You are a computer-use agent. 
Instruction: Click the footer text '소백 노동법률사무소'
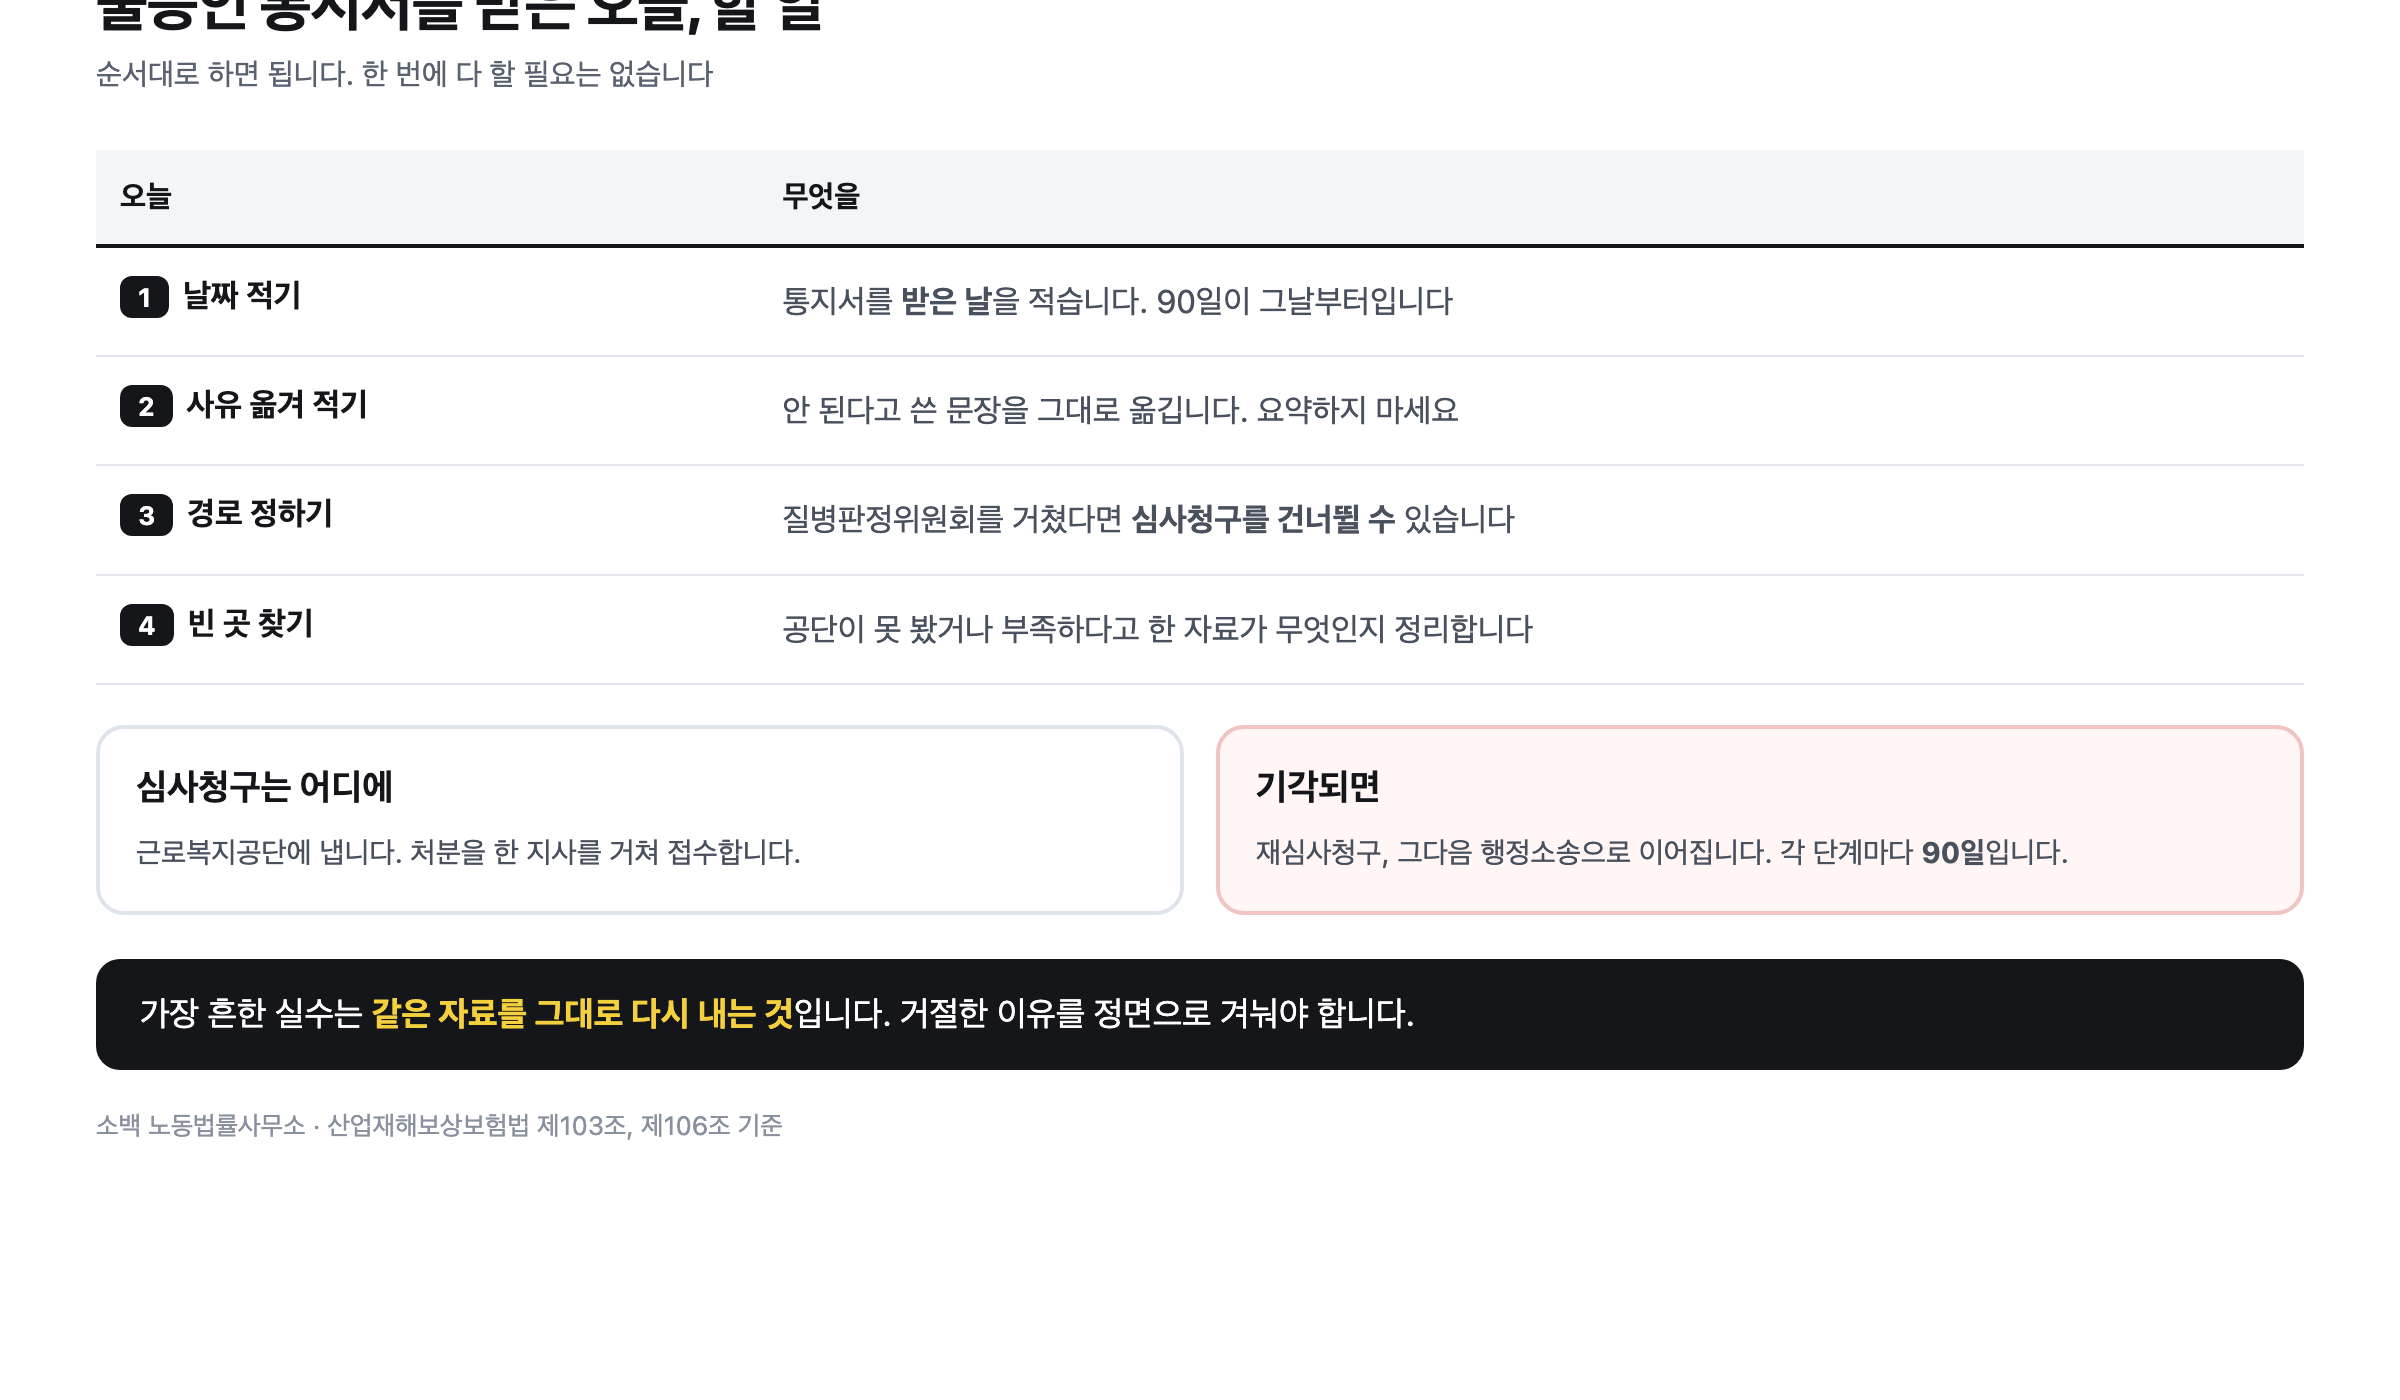200,1126
